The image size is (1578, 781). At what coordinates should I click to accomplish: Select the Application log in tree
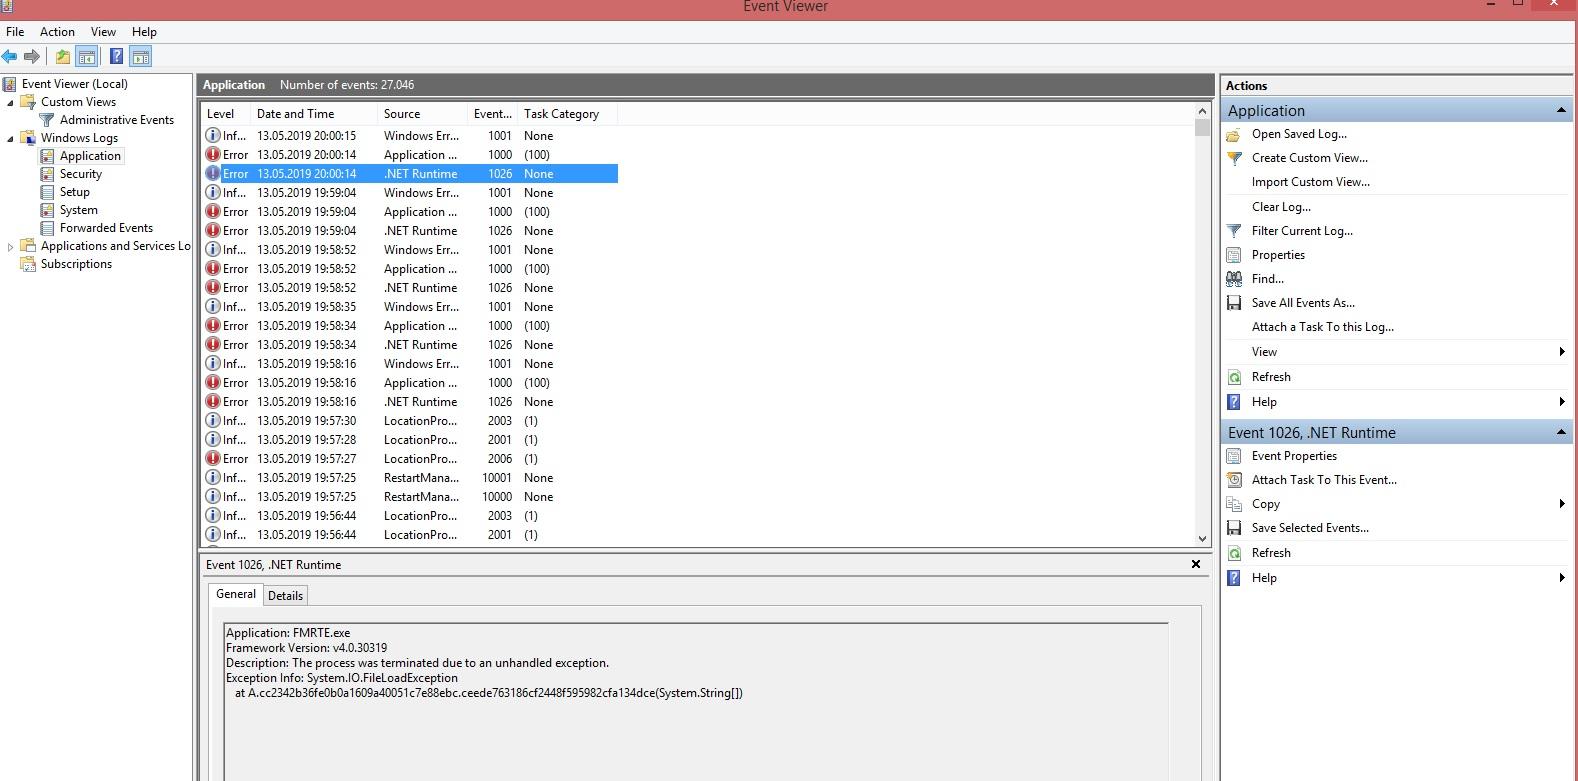coord(90,156)
